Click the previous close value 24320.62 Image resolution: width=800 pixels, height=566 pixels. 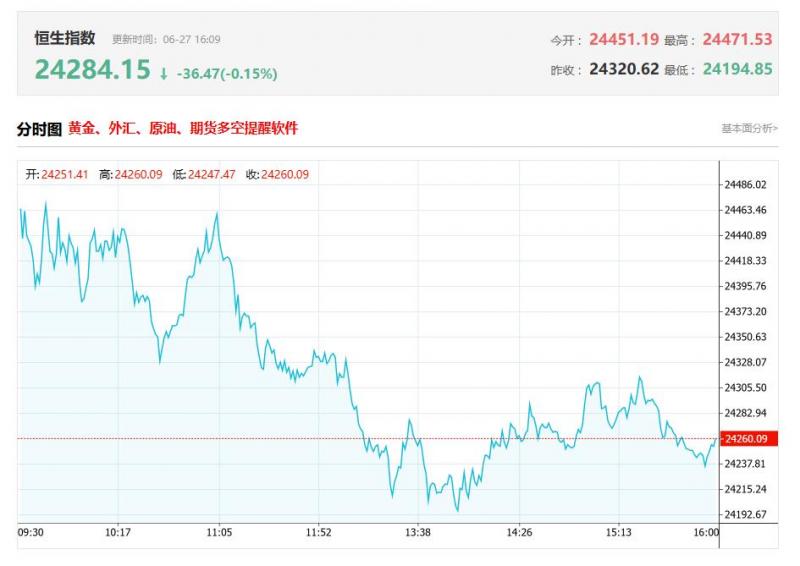(624, 69)
